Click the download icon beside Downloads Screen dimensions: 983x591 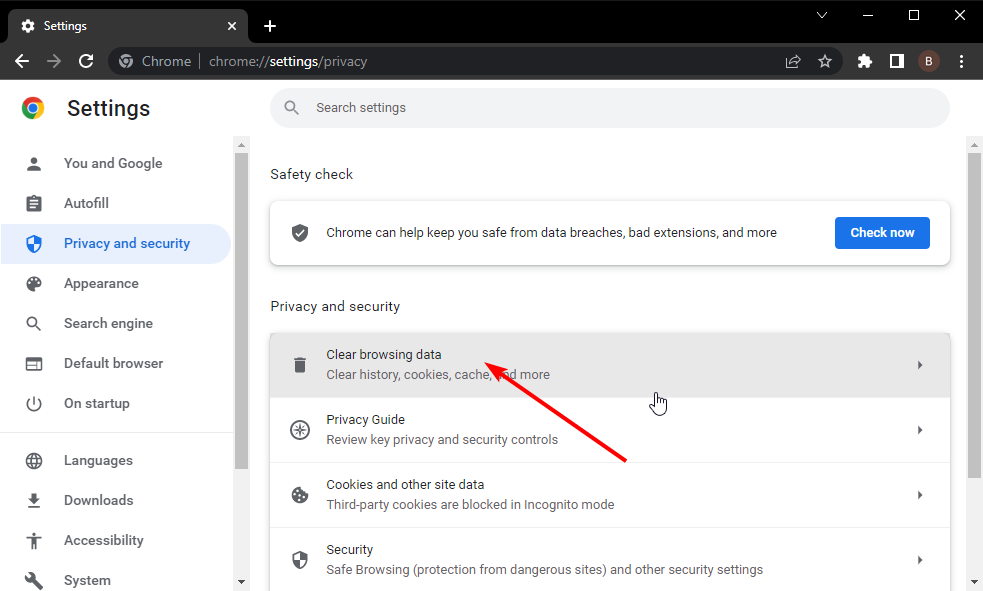[x=34, y=500]
